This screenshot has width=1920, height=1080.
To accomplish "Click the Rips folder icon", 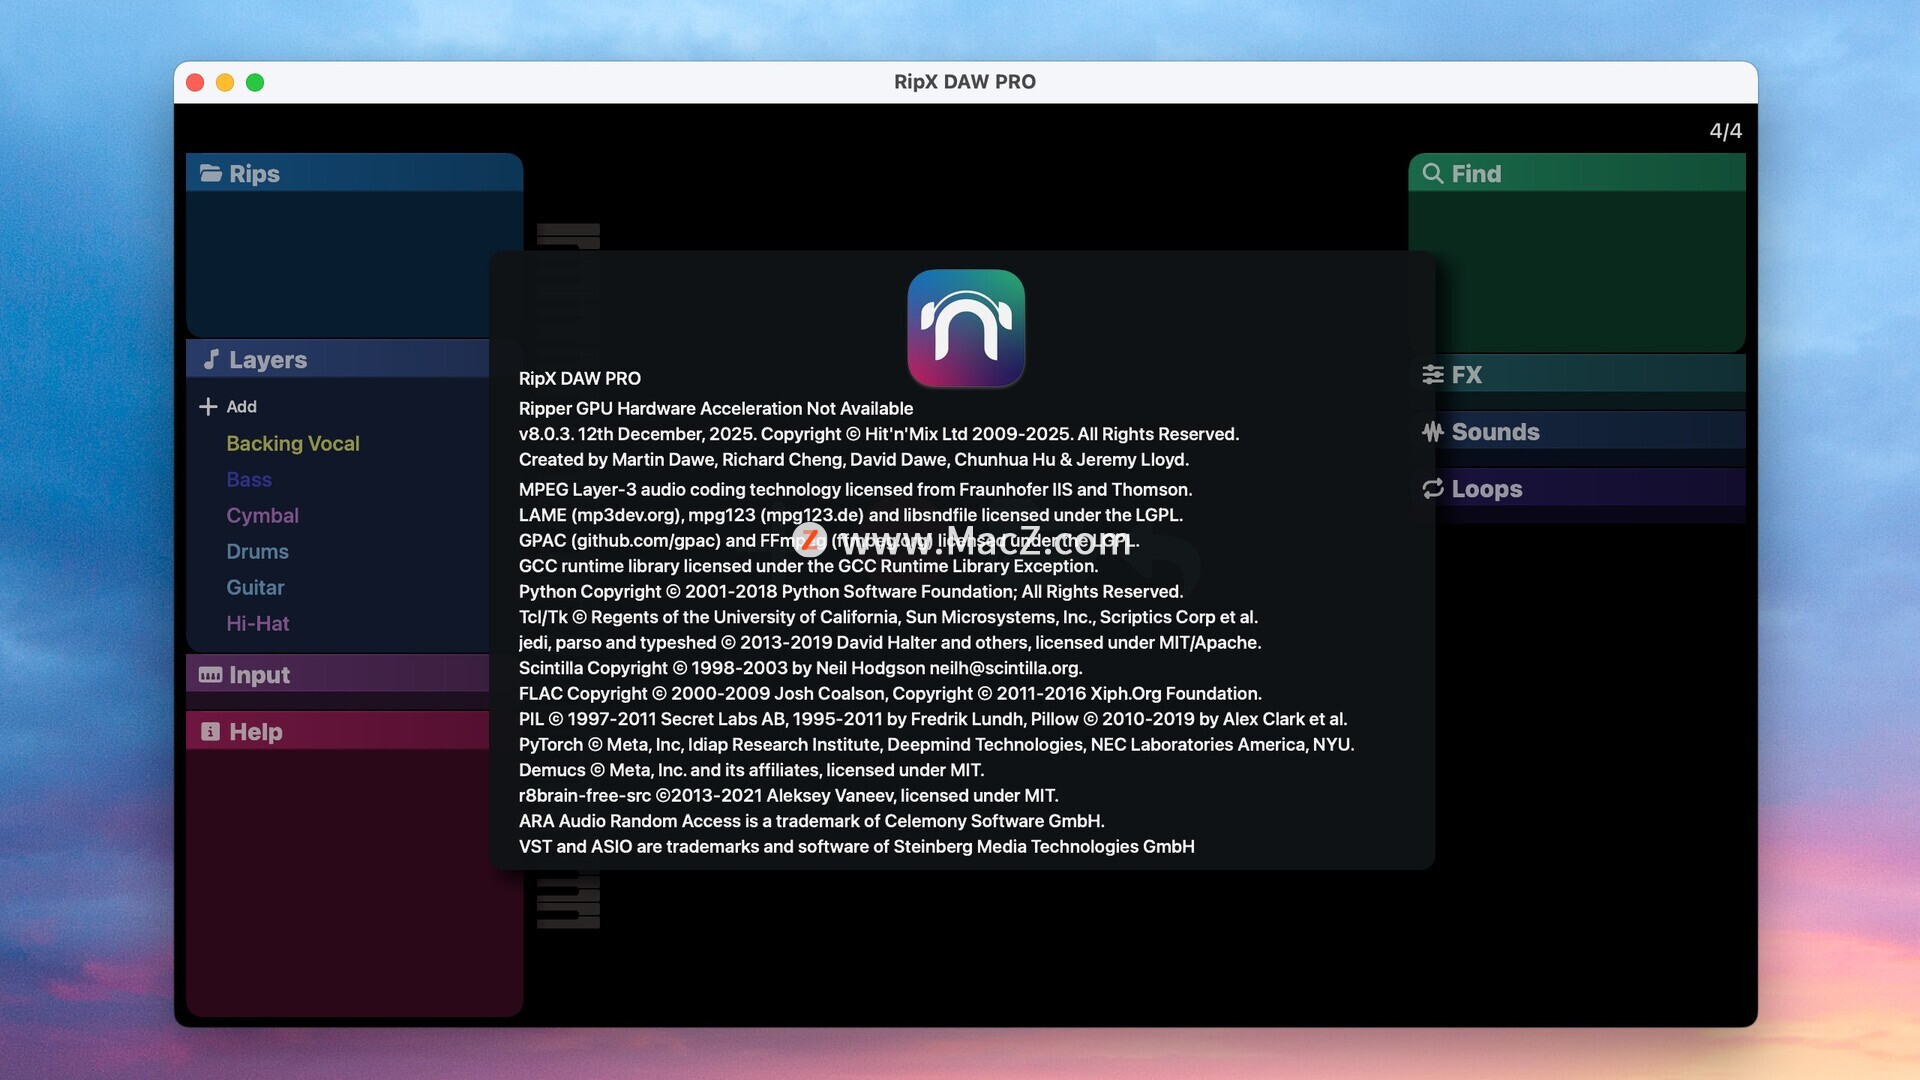I will click(x=210, y=173).
